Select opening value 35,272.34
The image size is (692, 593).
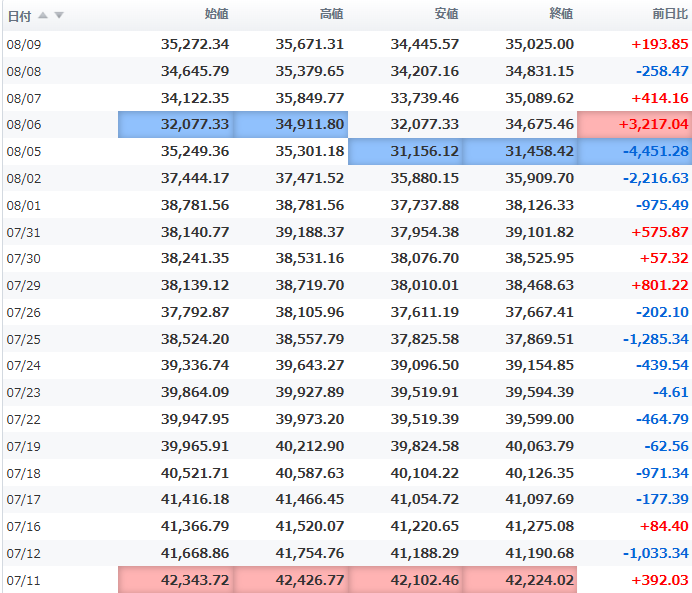point(195,44)
